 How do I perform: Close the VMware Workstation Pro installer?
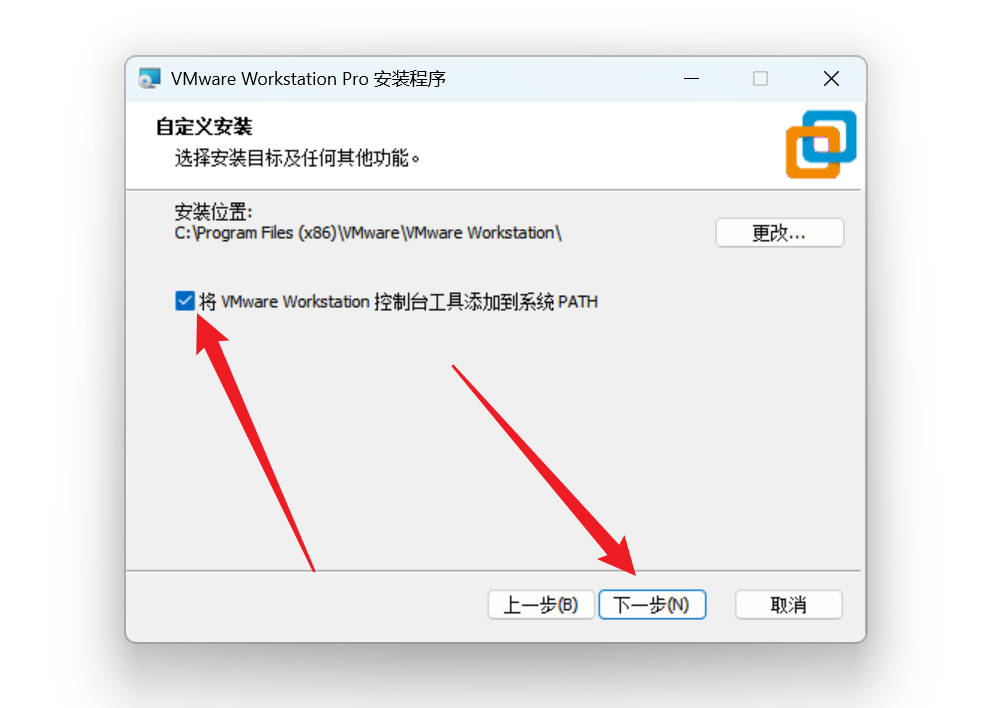(x=831, y=78)
